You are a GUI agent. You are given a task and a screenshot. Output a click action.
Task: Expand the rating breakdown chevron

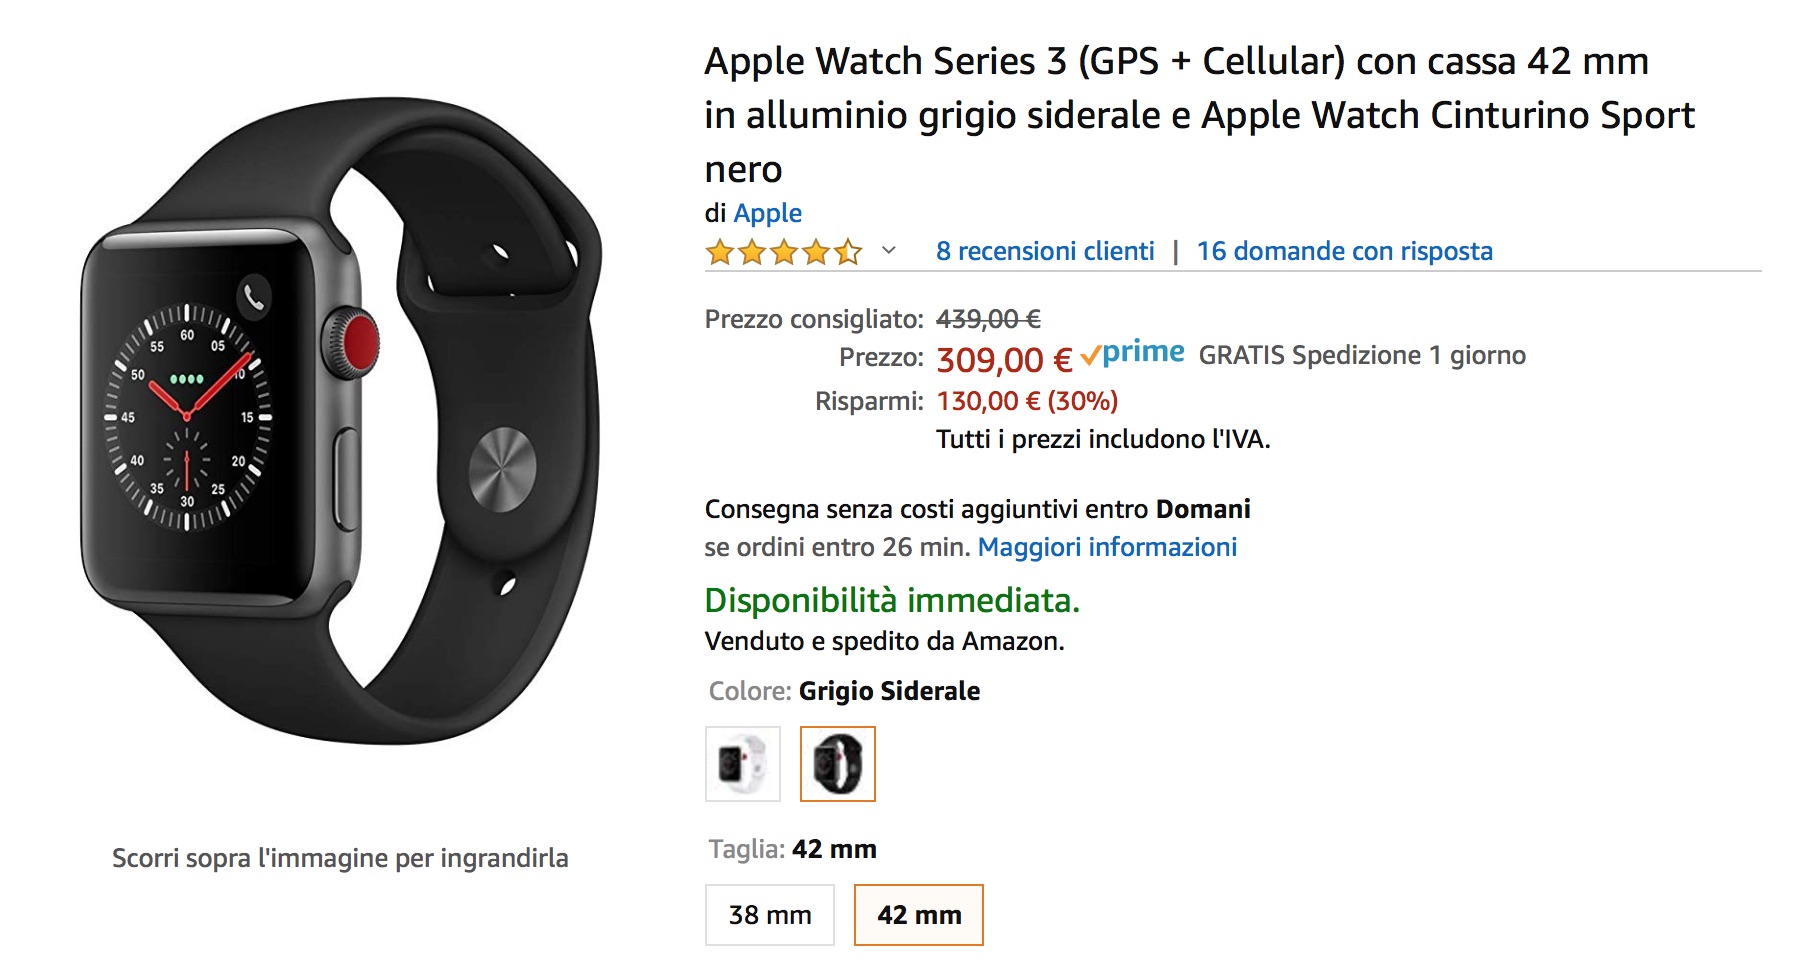pos(888,251)
